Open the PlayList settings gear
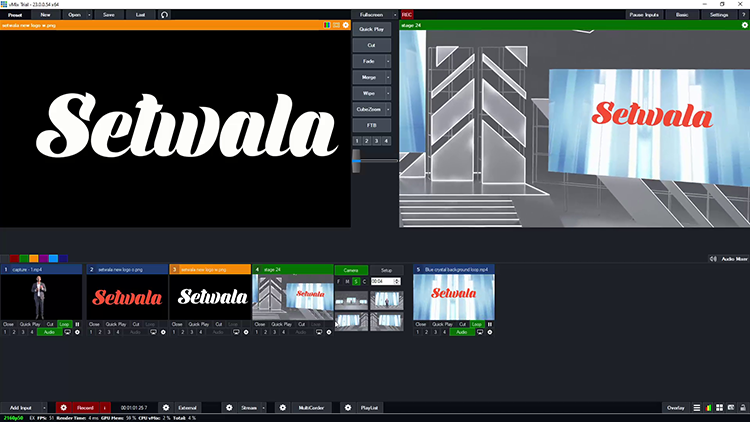750x422 pixels. coord(347,408)
